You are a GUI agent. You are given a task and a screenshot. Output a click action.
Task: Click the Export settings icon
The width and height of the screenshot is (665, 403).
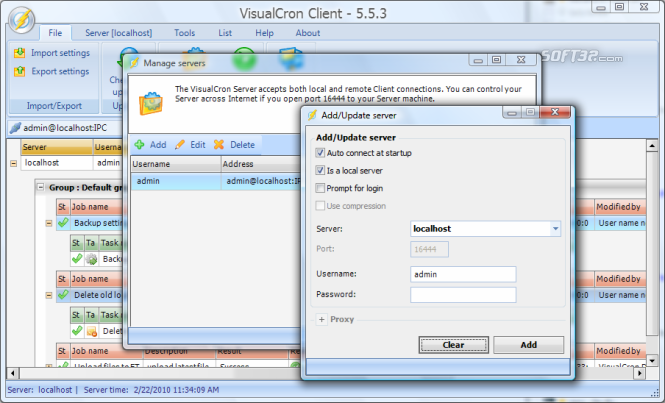tap(20, 71)
